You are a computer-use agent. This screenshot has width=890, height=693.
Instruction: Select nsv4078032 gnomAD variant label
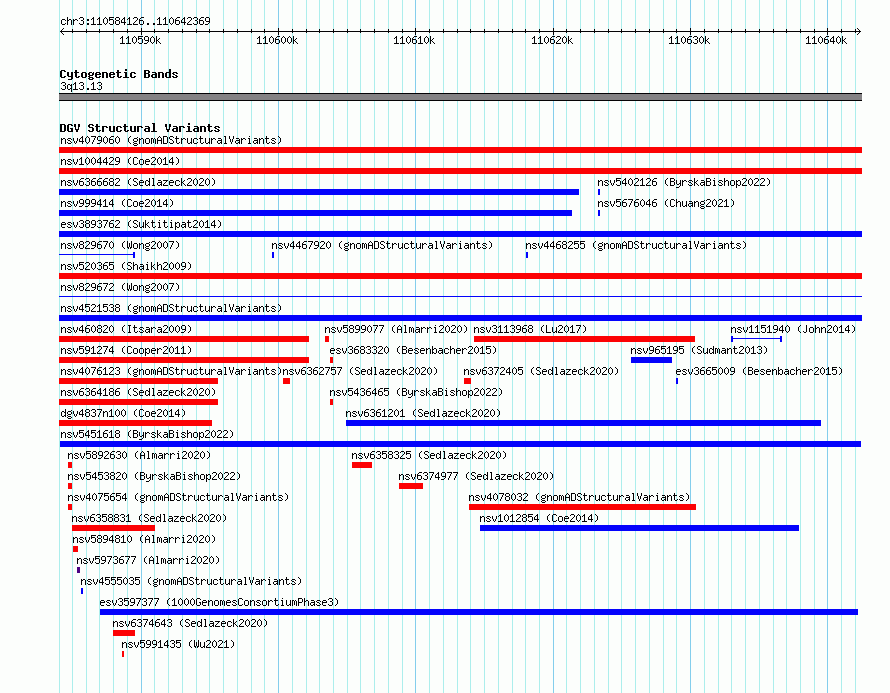point(579,497)
